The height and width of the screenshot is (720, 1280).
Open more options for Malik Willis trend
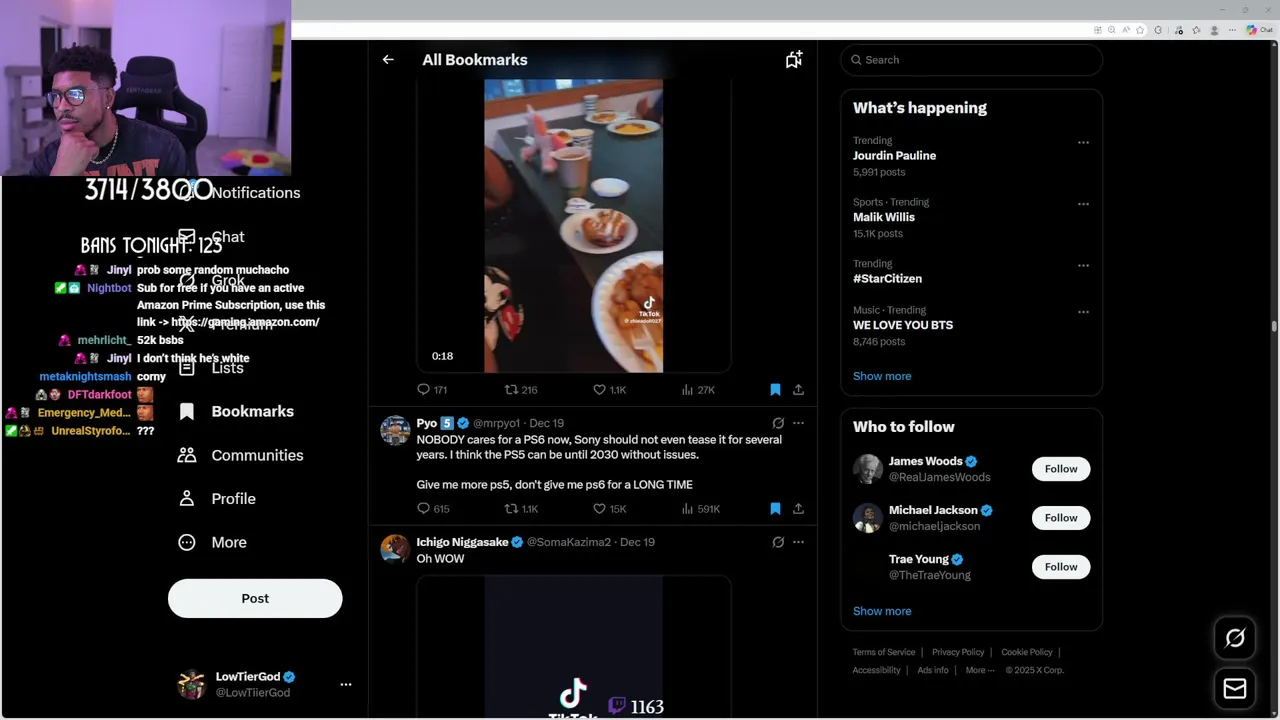[1083, 204]
